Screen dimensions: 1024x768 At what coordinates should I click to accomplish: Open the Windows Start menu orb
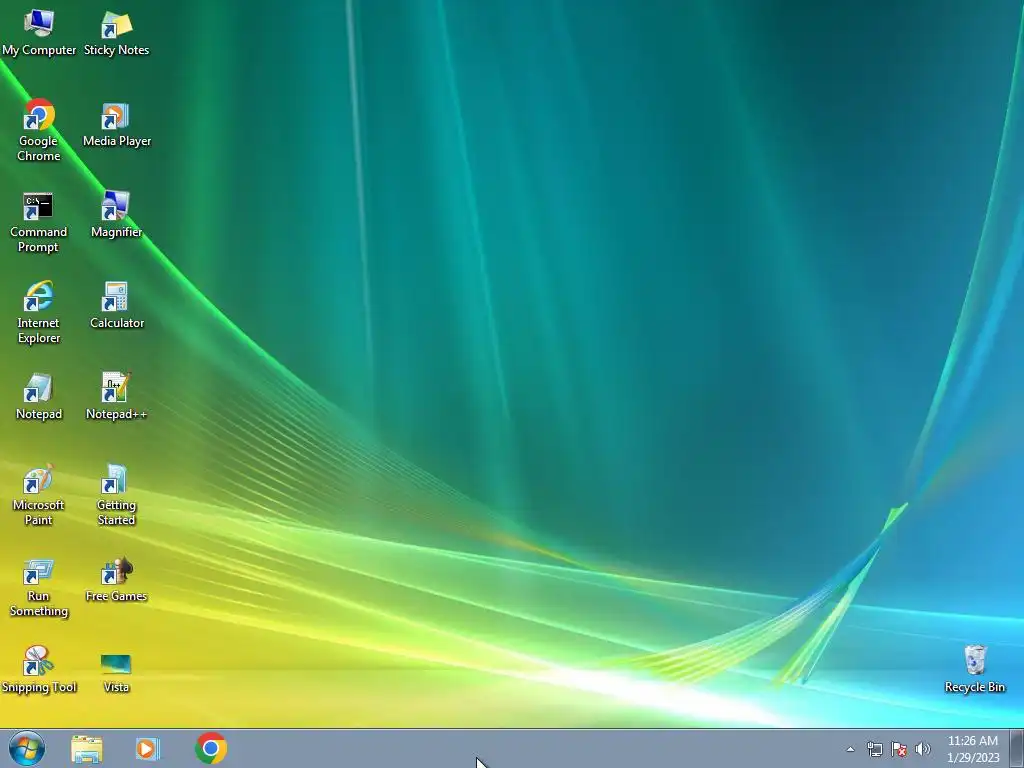pyautogui.click(x=27, y=748)
